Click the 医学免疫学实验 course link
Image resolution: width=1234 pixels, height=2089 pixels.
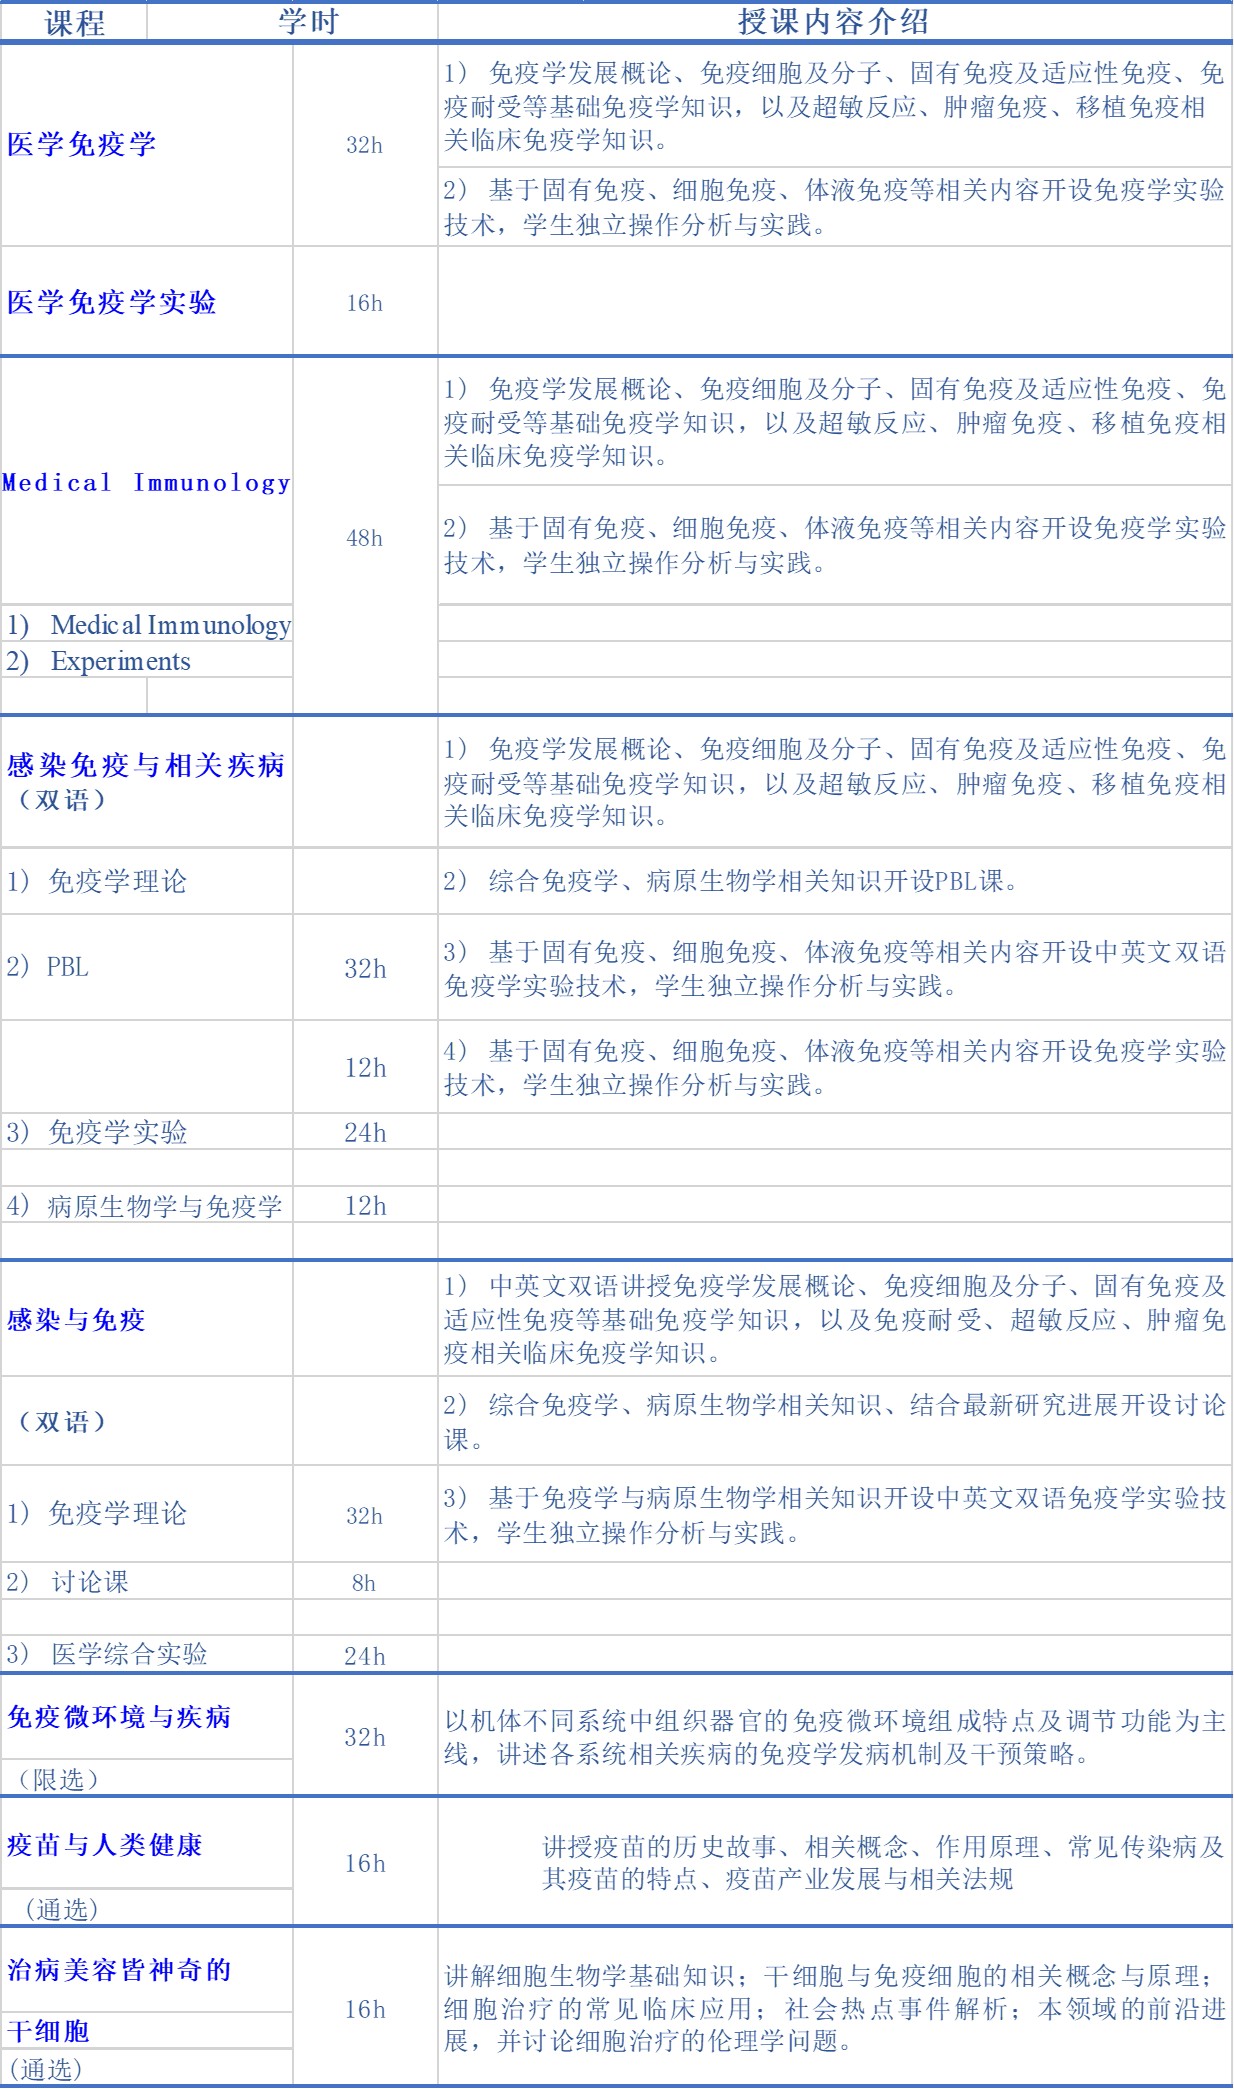[x=112, y=302]
